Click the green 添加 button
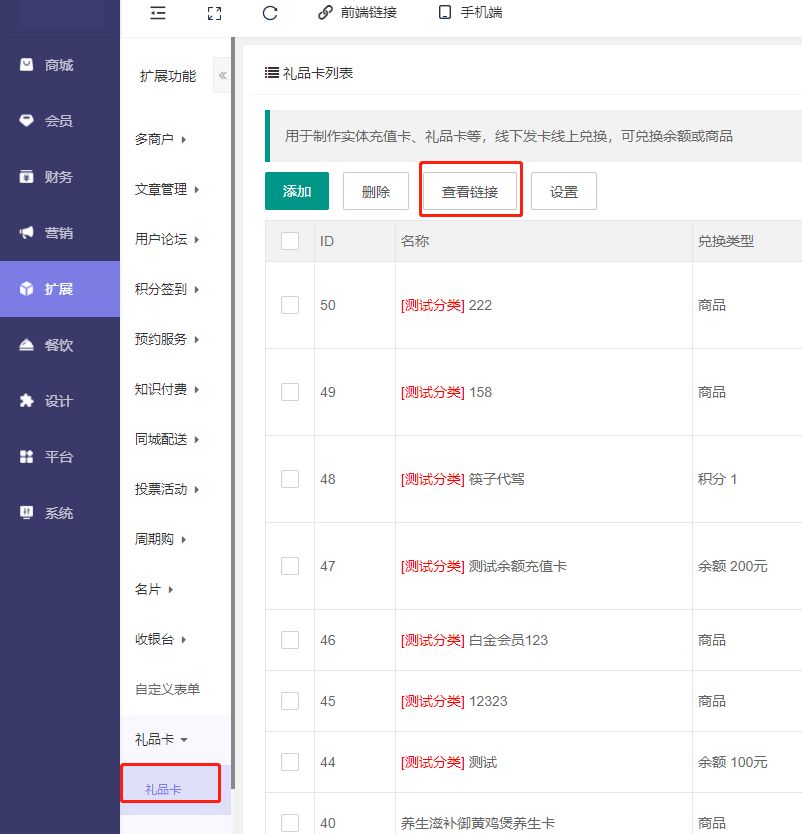This screenshot has width=802, height=834. click(x=297, y=191)
